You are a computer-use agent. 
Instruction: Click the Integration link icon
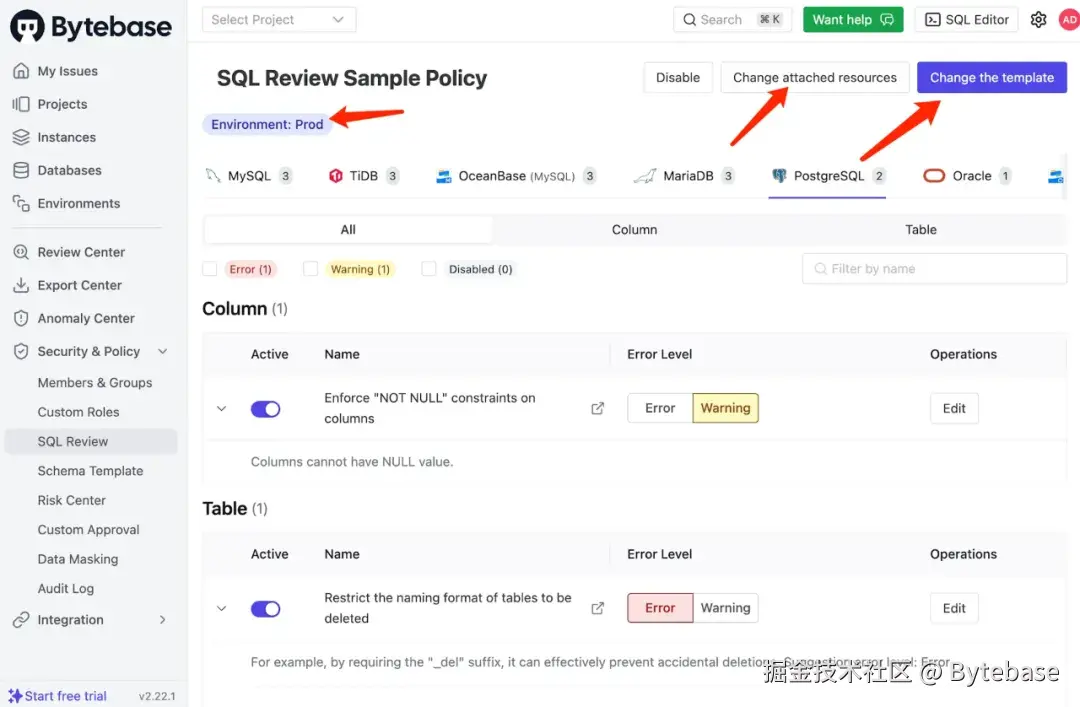click(x=21, y=619)
